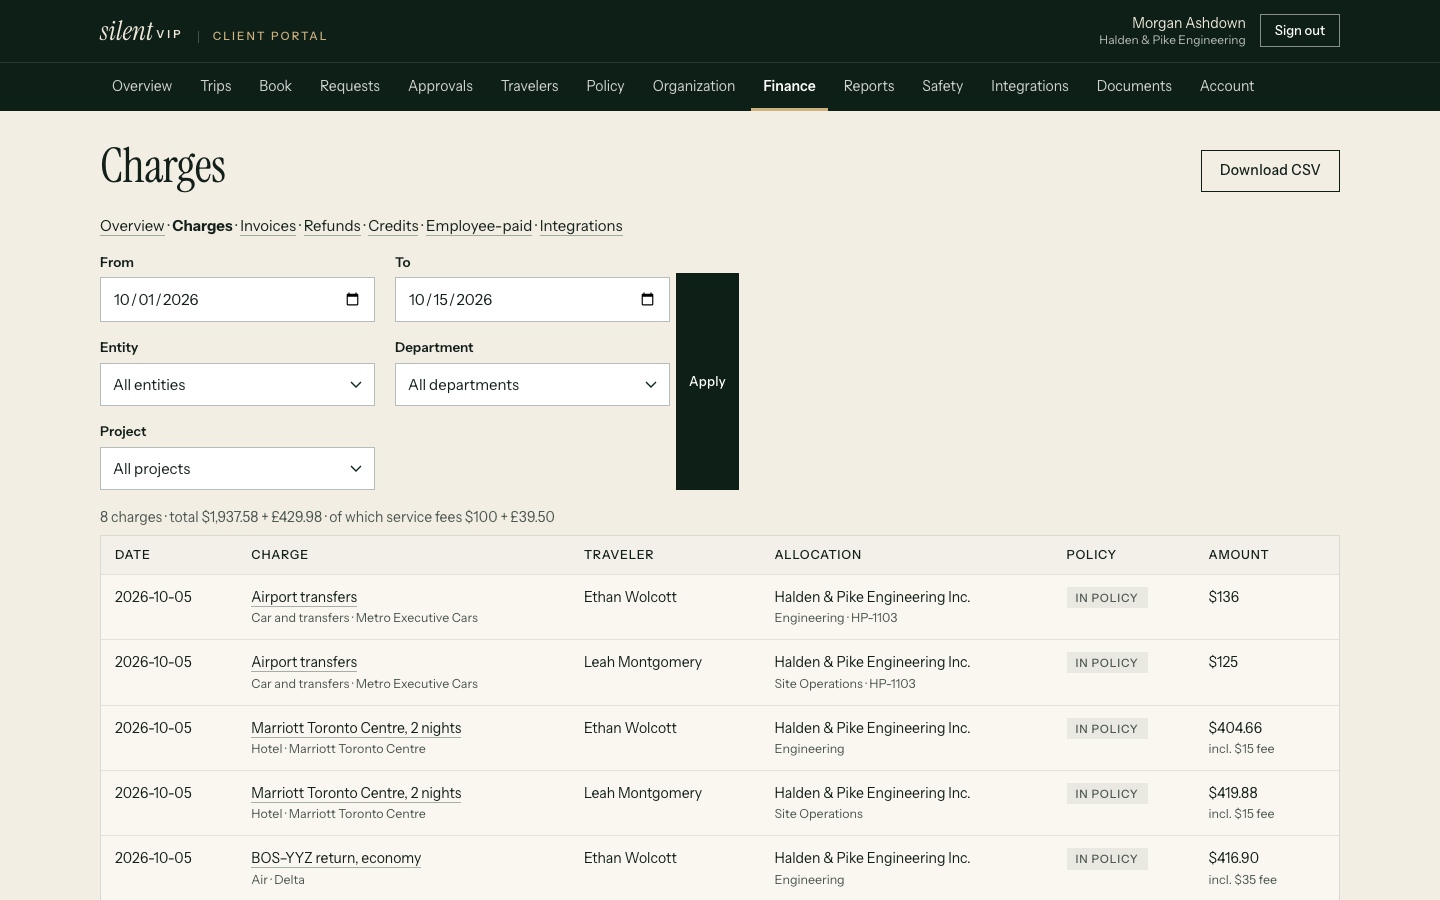Open the BOS–YYZ return, economy charge
The height and width of the screenshot is (900, 1440).
(x=336, y=858)
